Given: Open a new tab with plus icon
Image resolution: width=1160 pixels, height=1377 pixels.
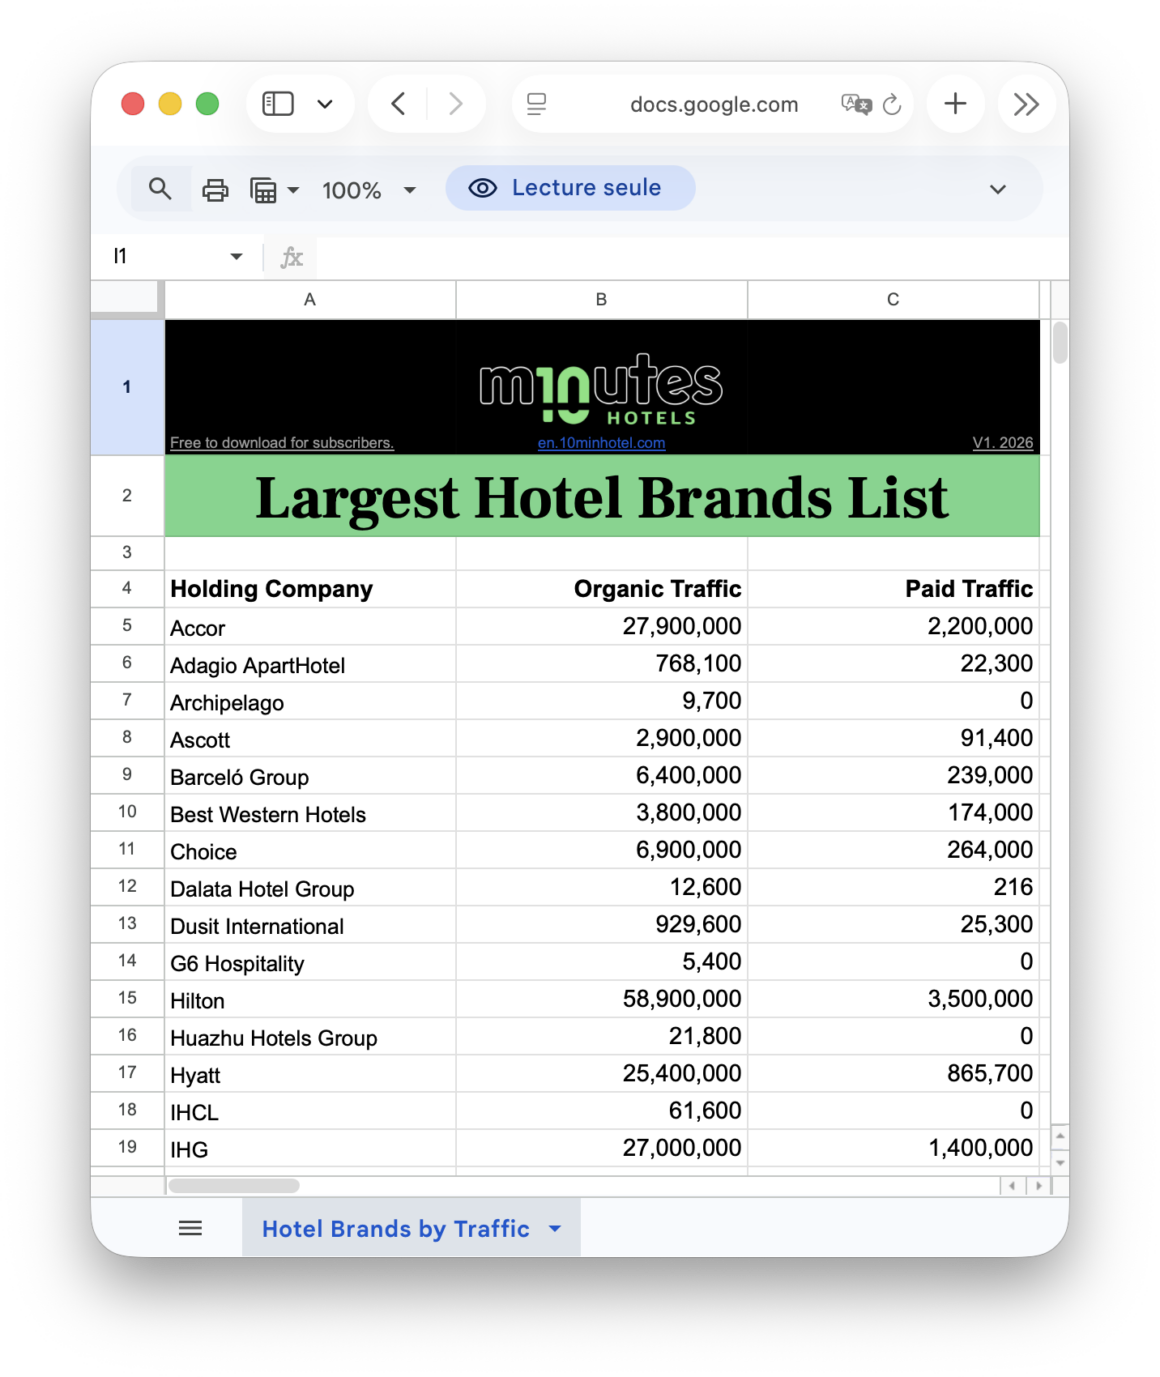Looking at the screenshot, I should (x=955, y=104).
